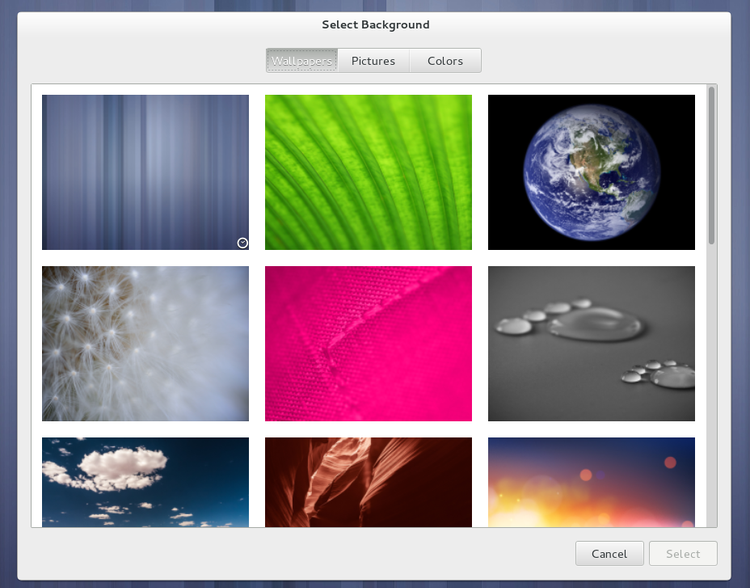Click the Select Background dialog title
750x588 pixels.
point(375,24)
